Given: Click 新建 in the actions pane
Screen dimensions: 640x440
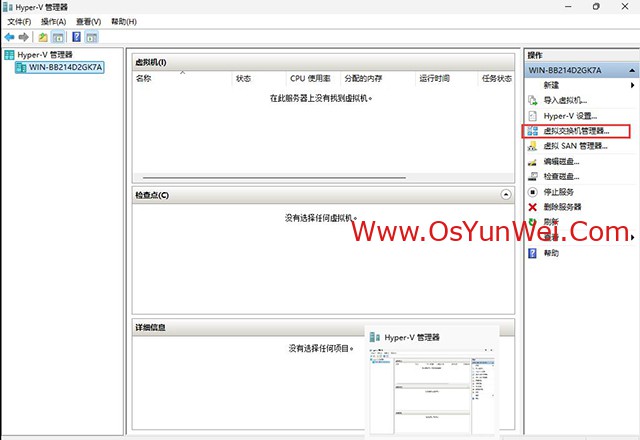Looking at the screenshot, I should 551,85.
